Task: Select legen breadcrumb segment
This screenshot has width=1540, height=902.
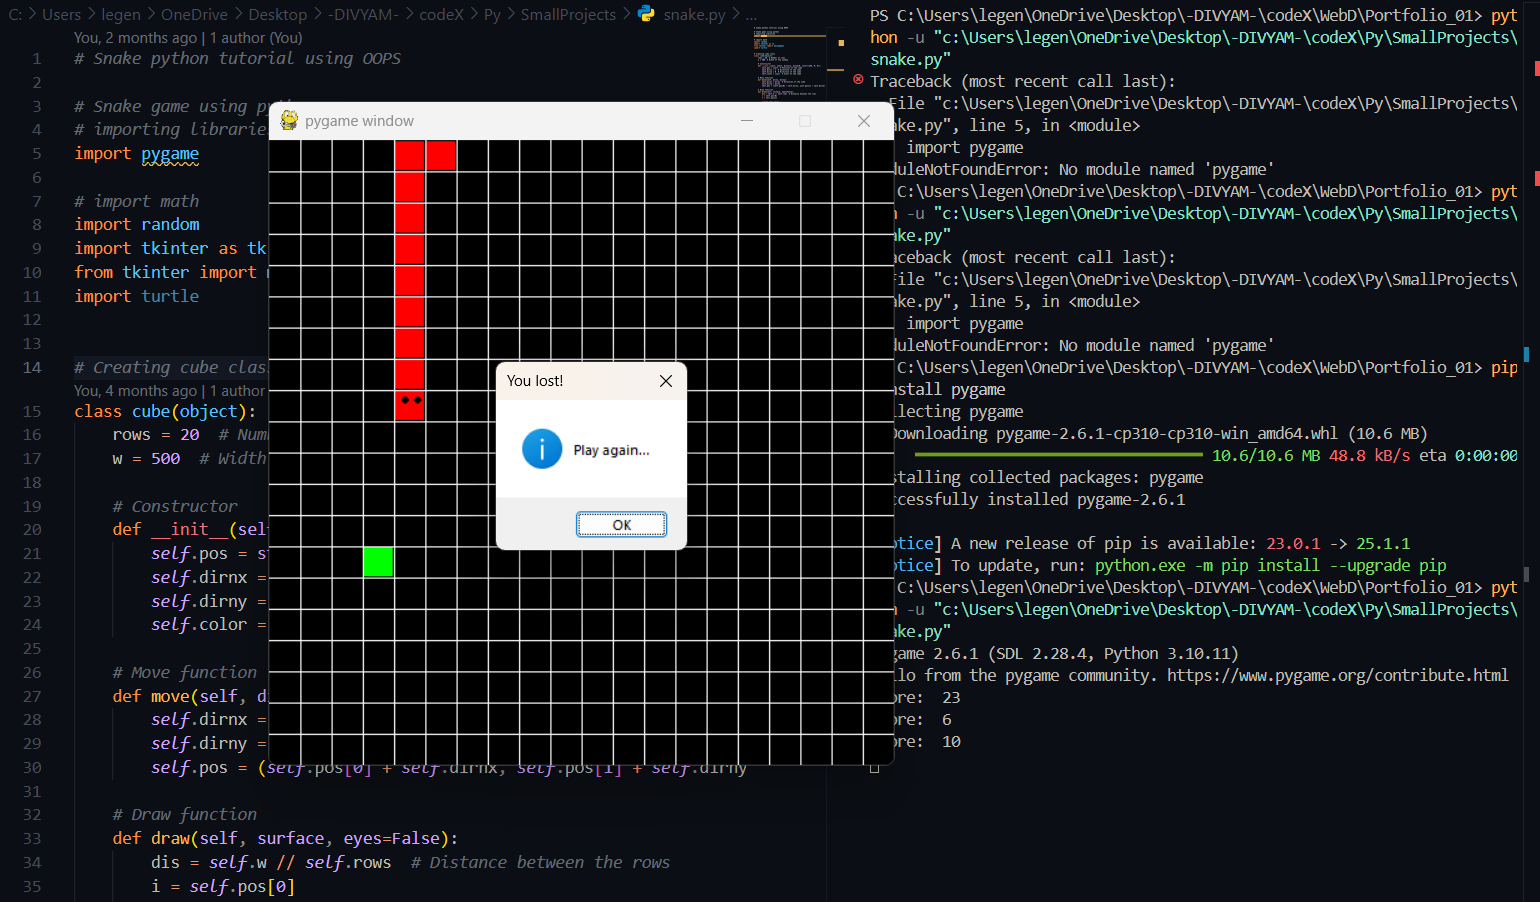Action: coord(121,14)
